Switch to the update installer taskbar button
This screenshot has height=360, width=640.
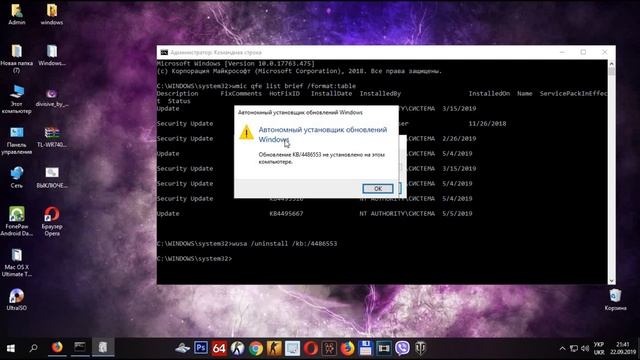103,348
